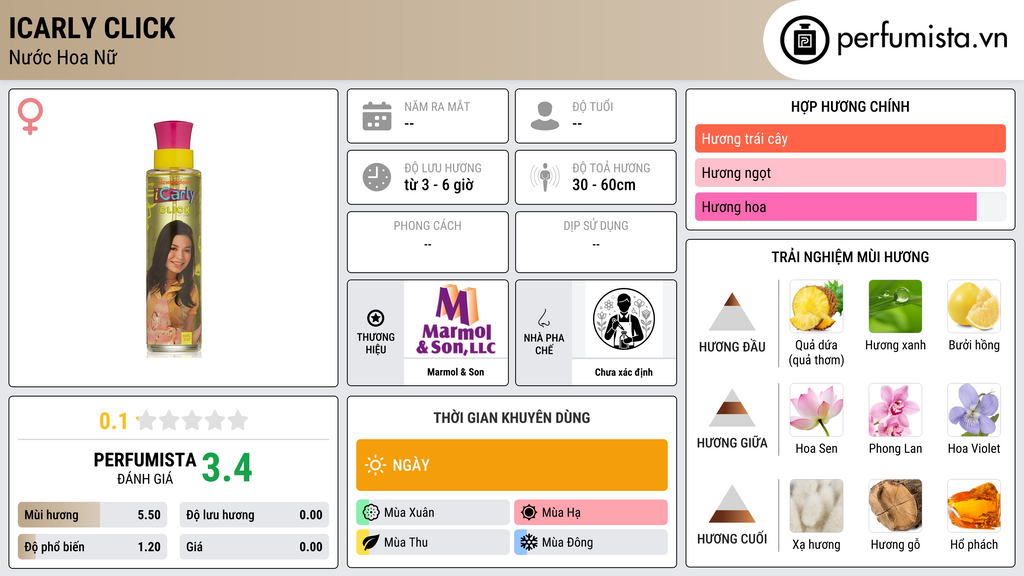1024x576 pixels.
Task: Click the calendar icon beside Năm ra mắt
Action: (377, 116)
